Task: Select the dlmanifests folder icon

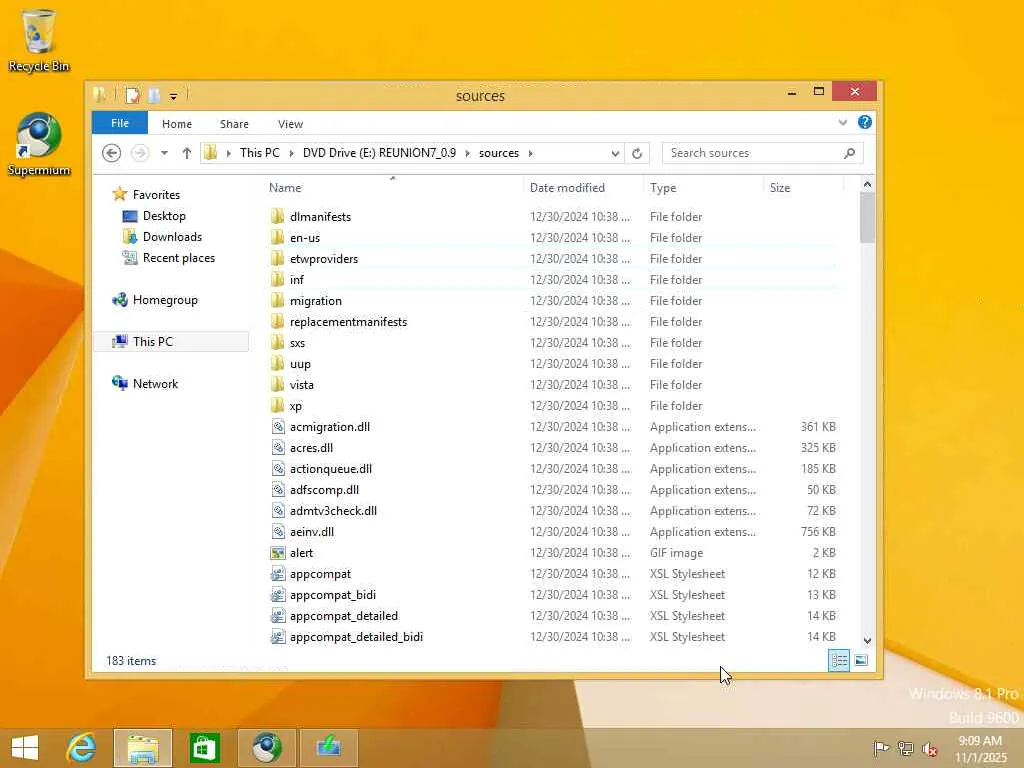Action: click(278, 216)
